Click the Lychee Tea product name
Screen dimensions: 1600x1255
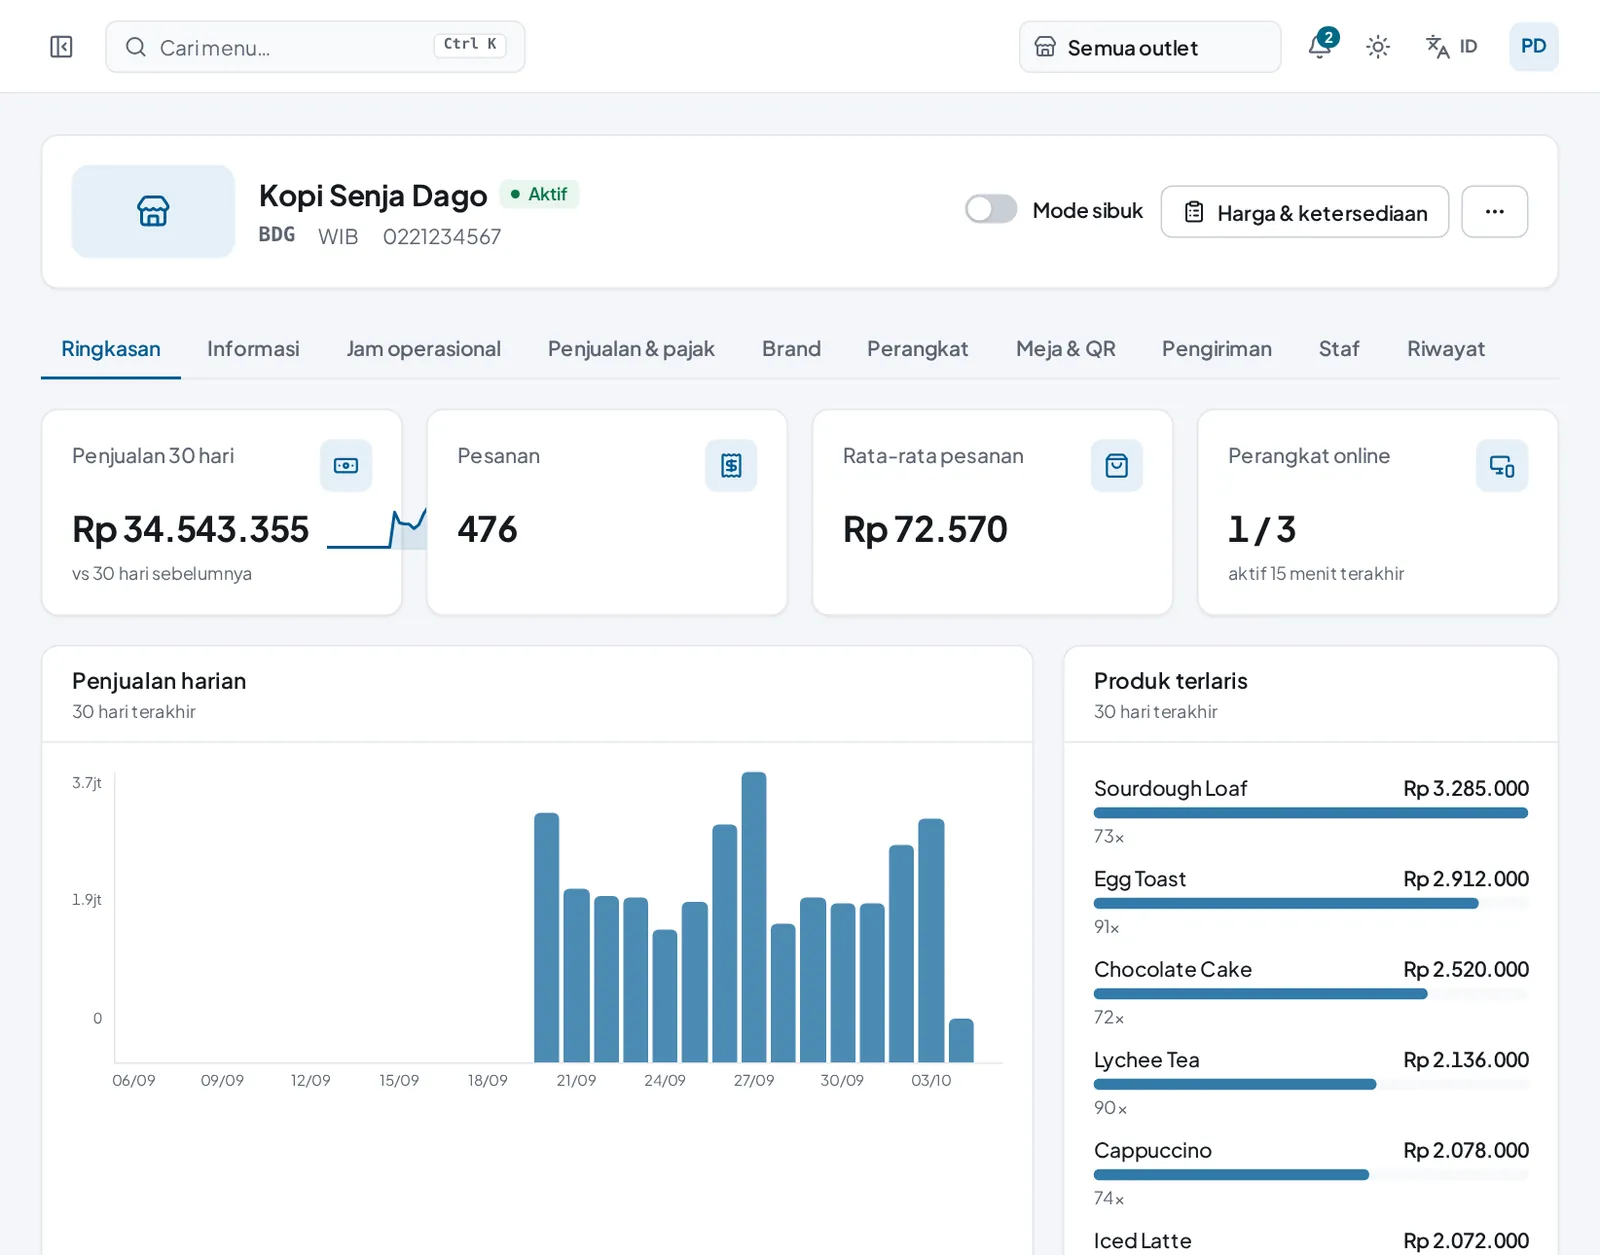click(1147, 1060)
